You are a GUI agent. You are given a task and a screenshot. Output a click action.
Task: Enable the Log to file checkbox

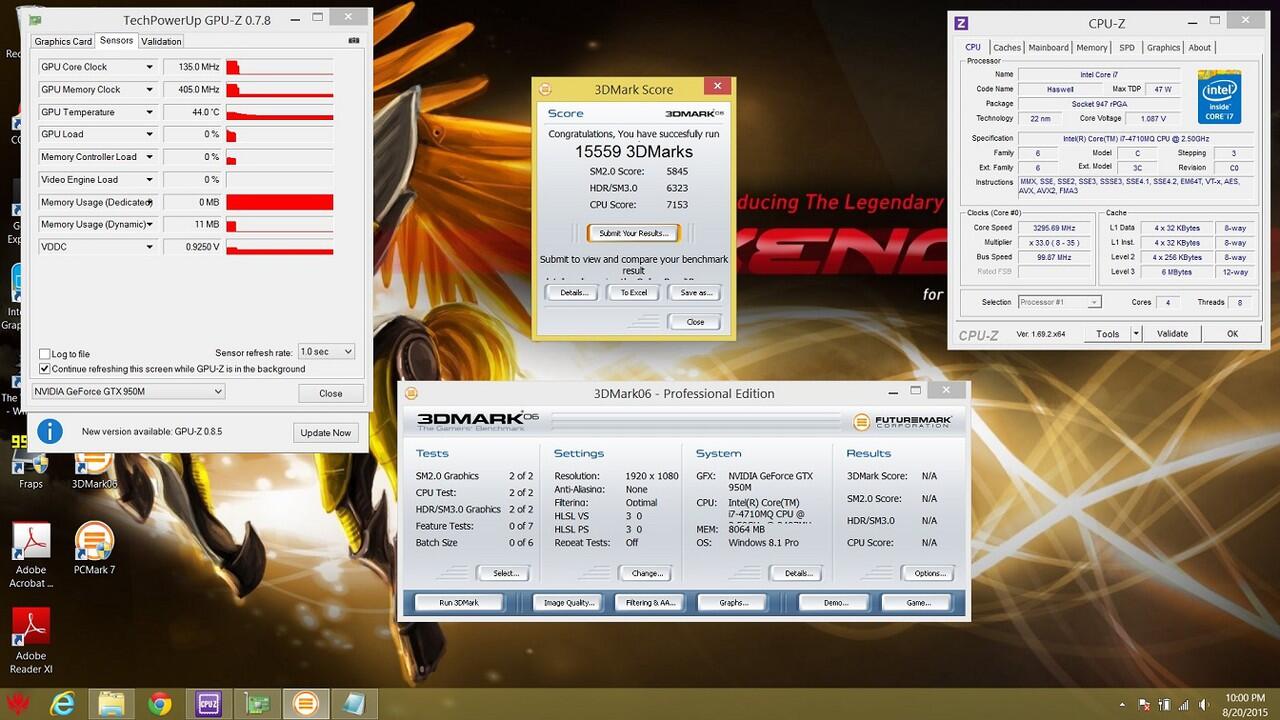[45, 354]
